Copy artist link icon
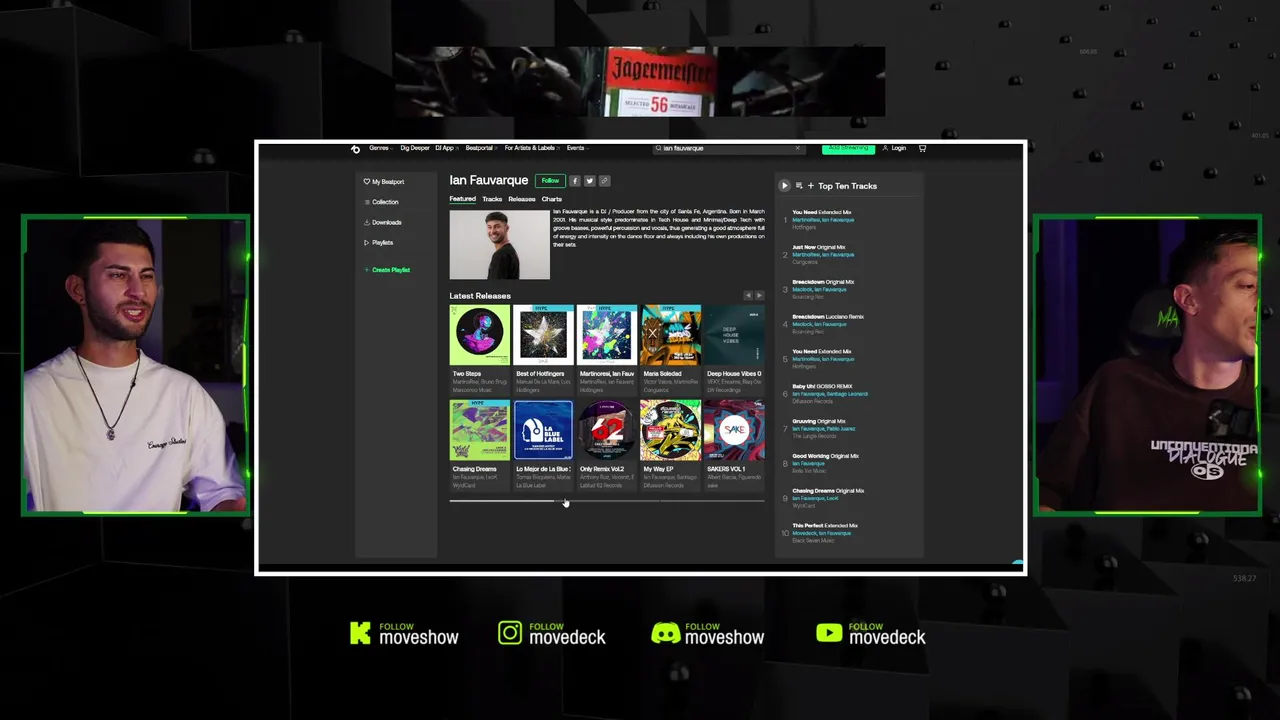1280x720 pixels. [x=605, y=181]
